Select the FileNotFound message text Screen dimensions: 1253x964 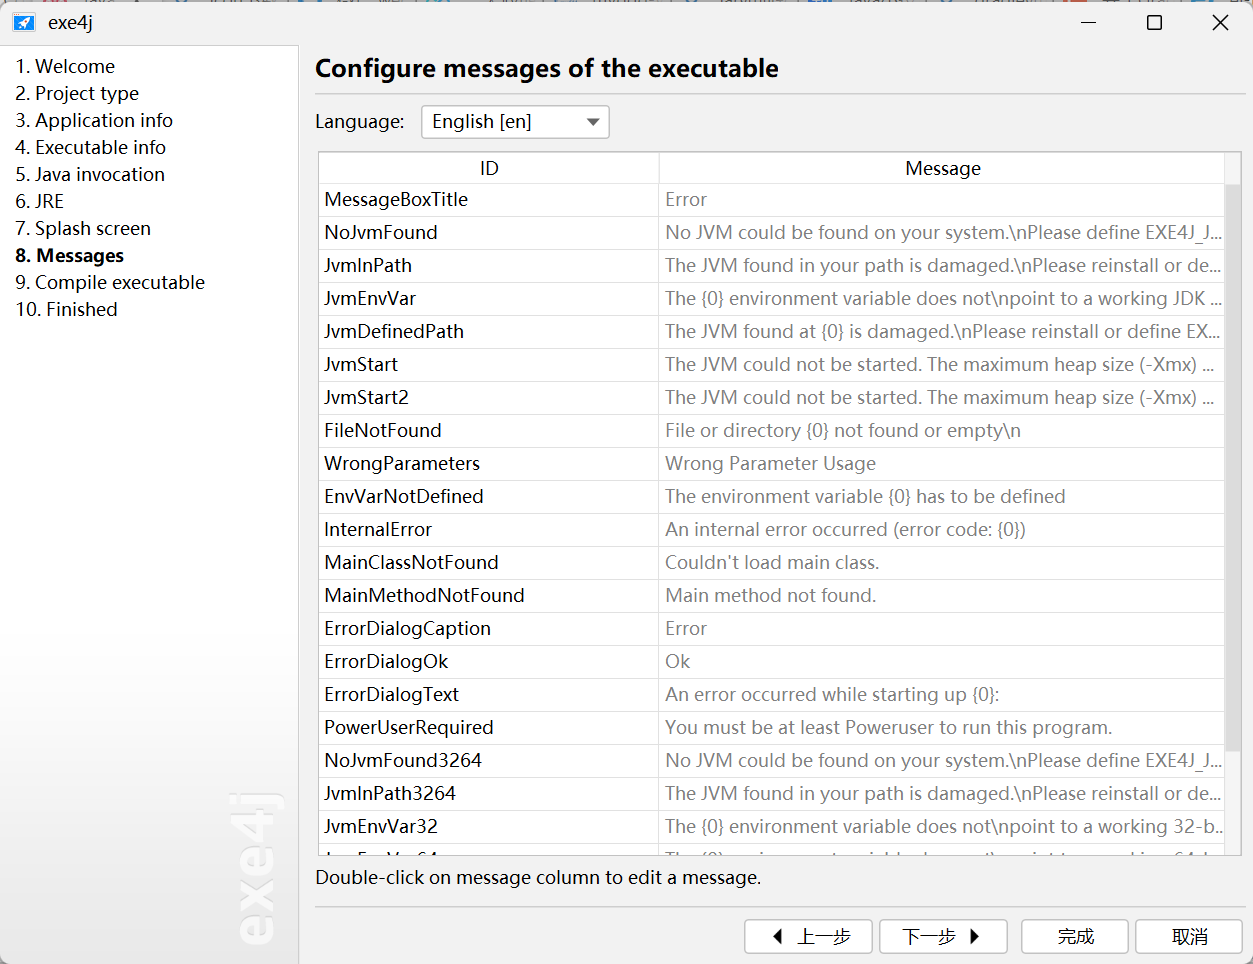[x=843, y=430]
